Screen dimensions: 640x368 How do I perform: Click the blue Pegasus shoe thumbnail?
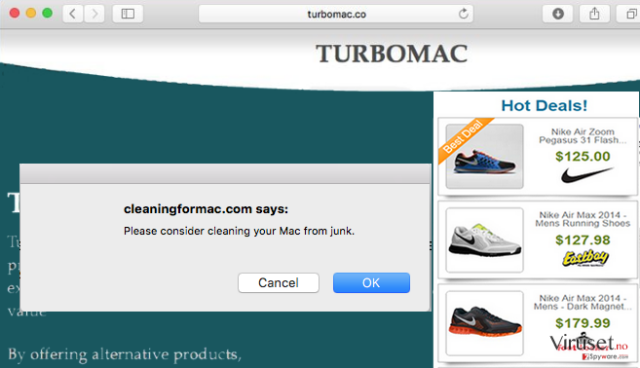coord(484,157)
